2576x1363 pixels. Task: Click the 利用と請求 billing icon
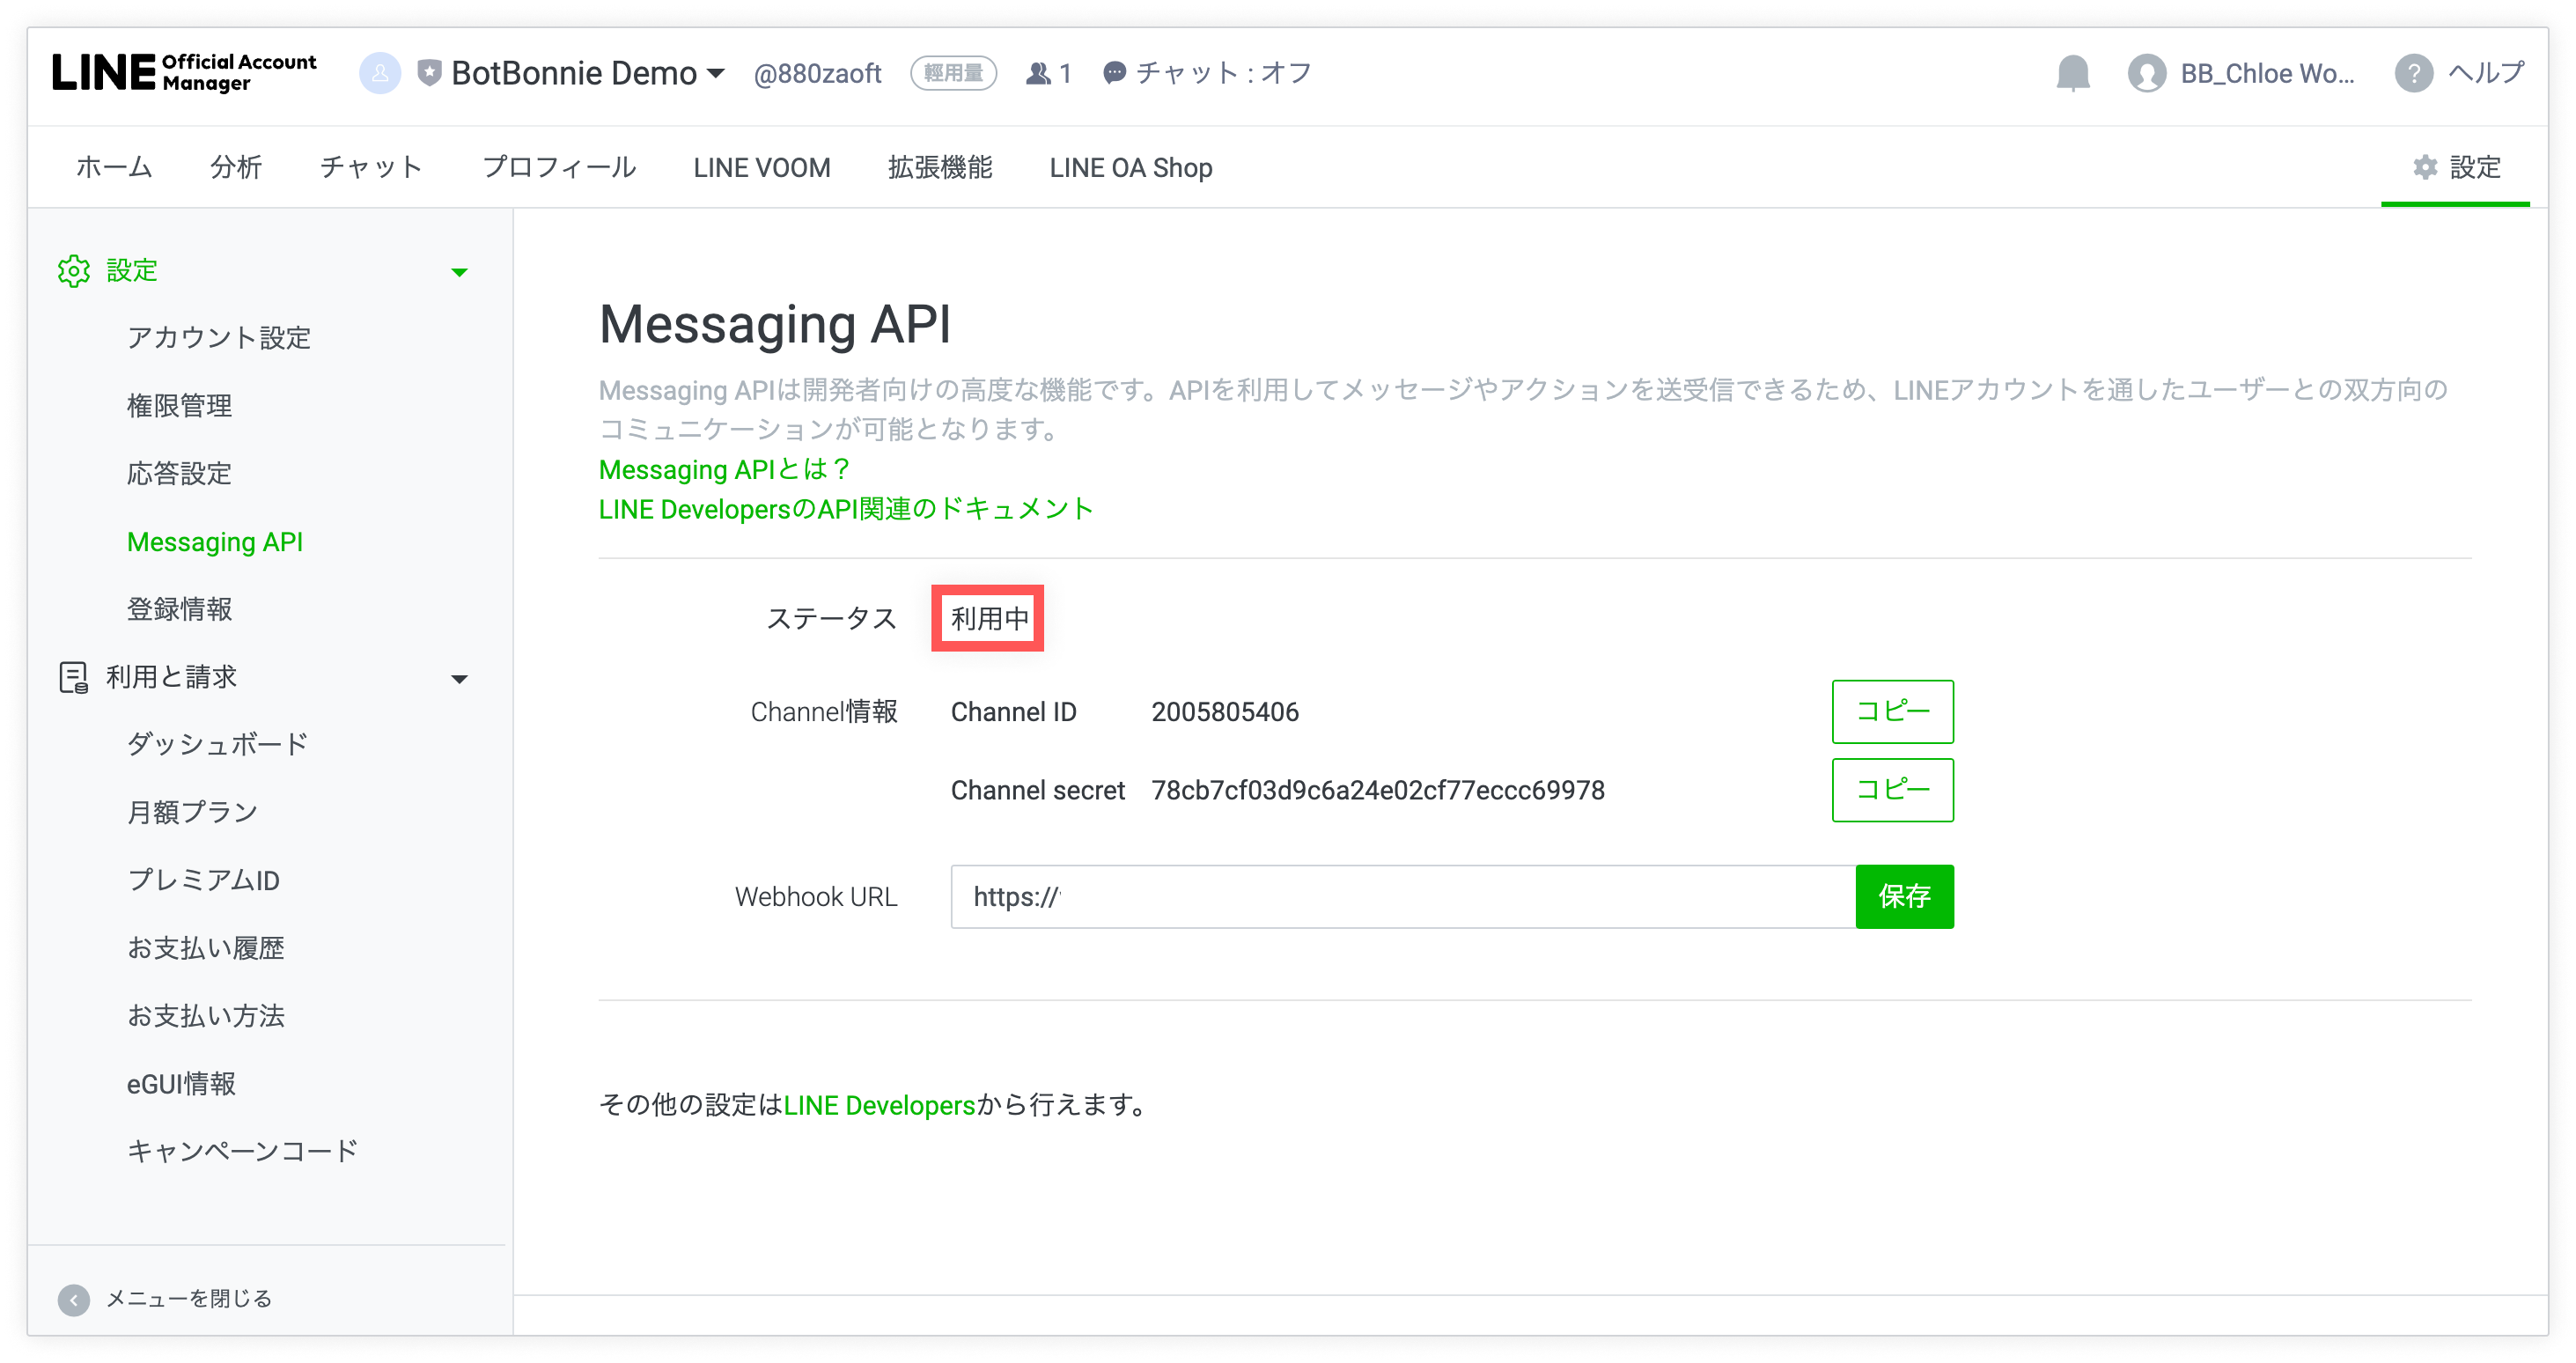coord(73,677)
